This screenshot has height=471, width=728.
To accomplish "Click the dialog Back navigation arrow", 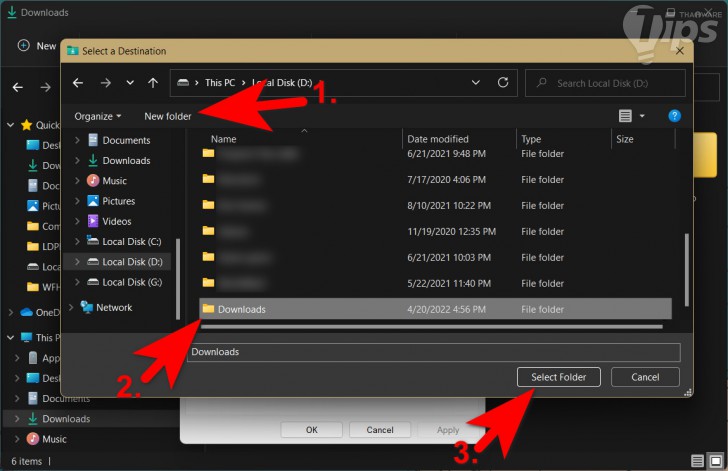I will [78, 83].
